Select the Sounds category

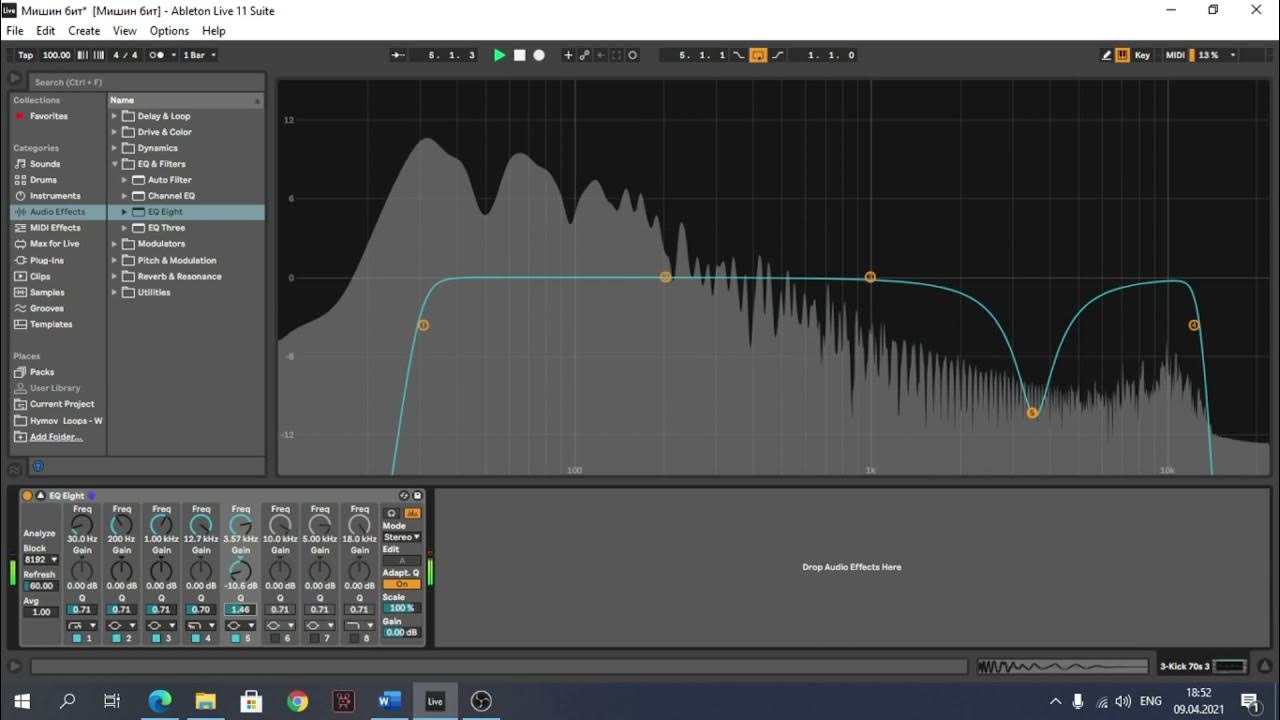45,164
